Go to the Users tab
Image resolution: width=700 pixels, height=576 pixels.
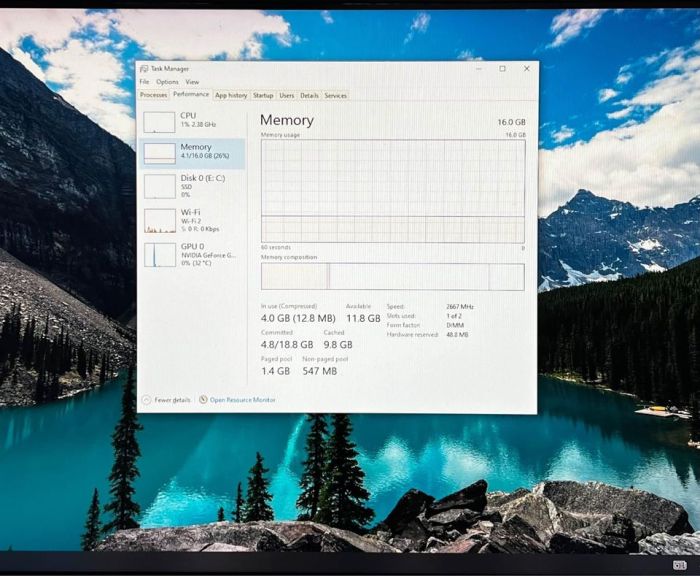pos(287,95)
